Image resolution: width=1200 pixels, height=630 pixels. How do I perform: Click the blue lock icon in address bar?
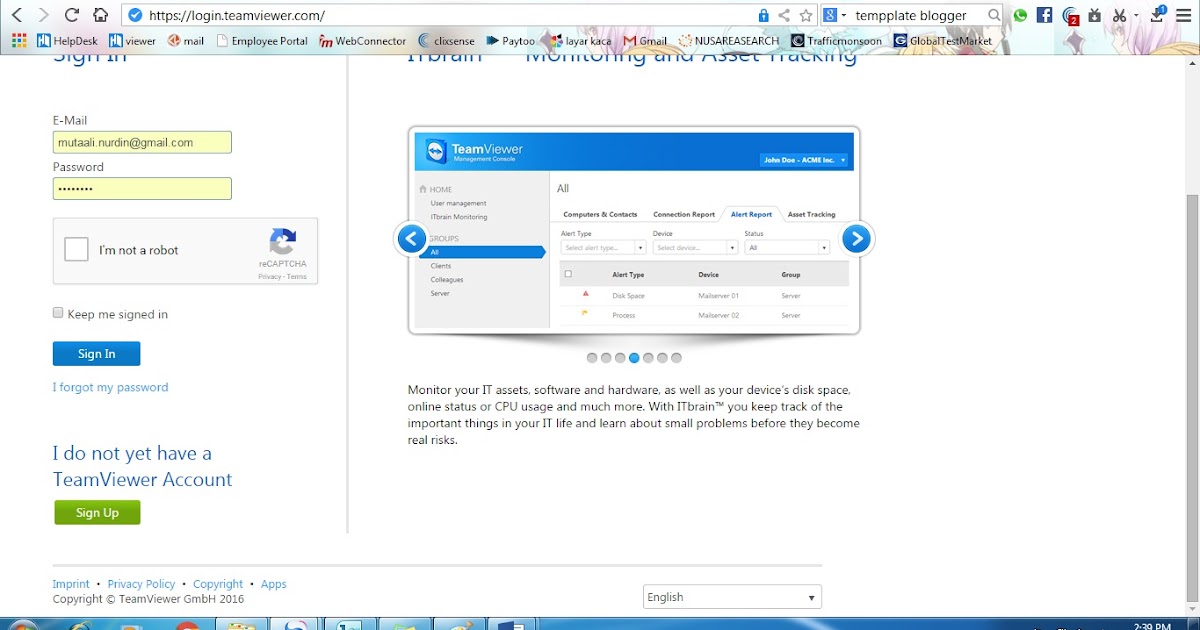763,15
